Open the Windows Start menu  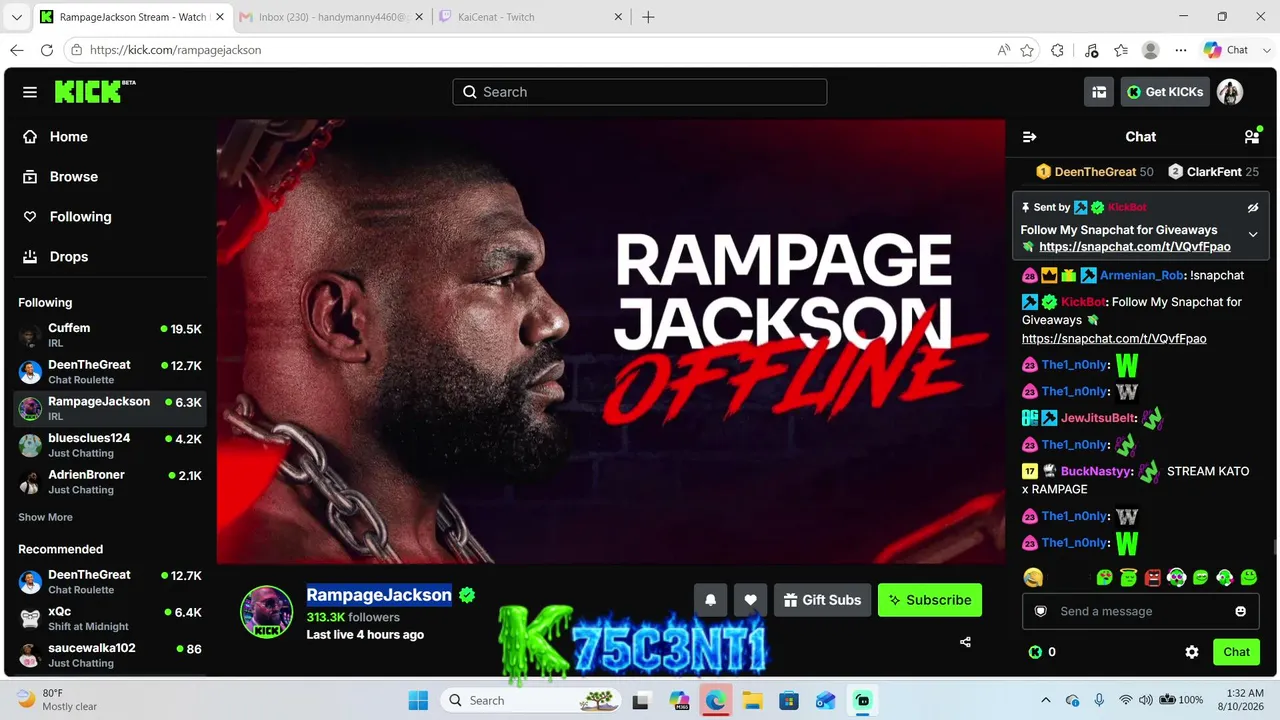click(418, 700)
